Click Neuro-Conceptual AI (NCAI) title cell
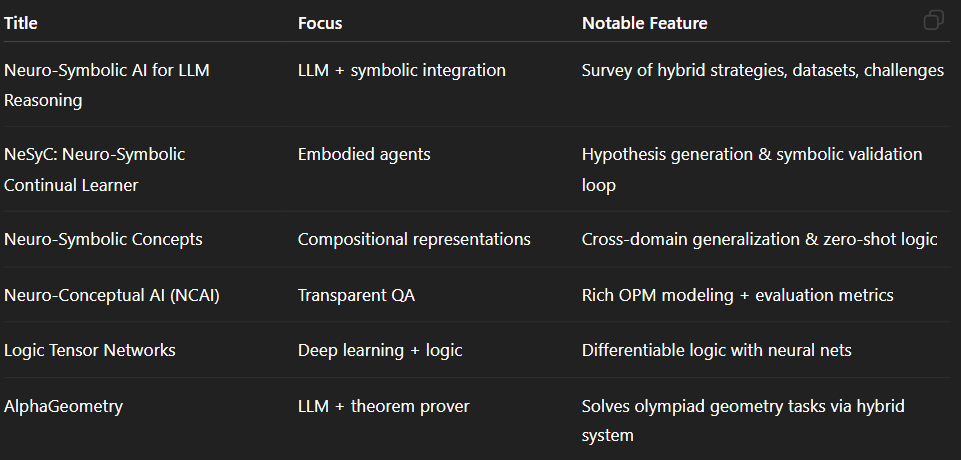The height and width of the screenshot is (460, 961). pos(112,295)
